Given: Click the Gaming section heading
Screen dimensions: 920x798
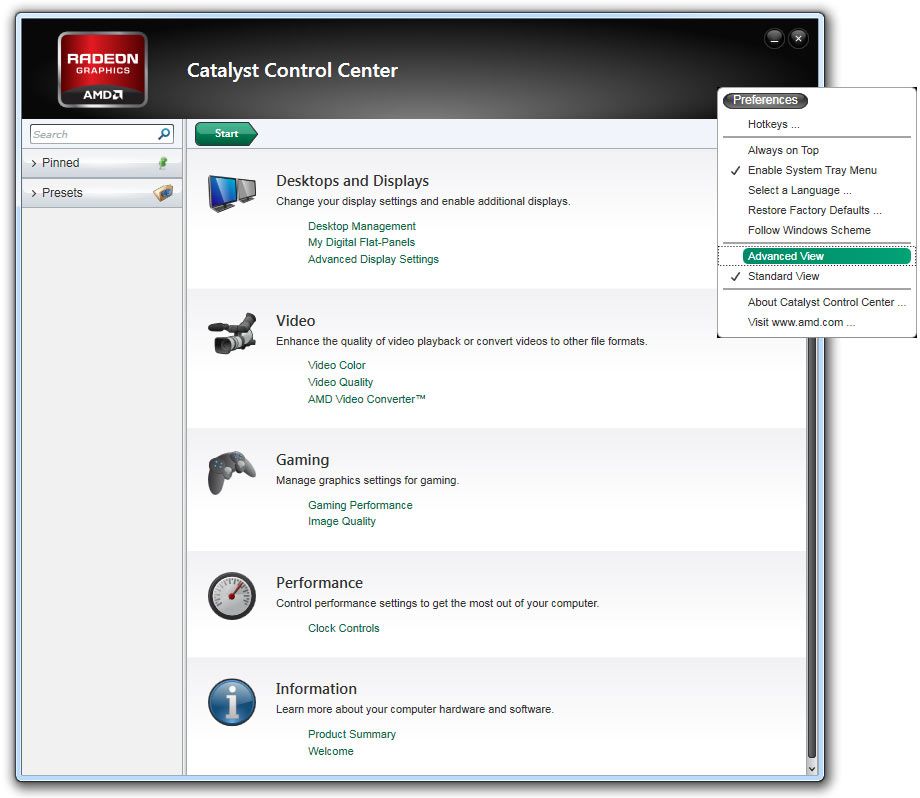Looking at the screenshot, I should (303, 460).
